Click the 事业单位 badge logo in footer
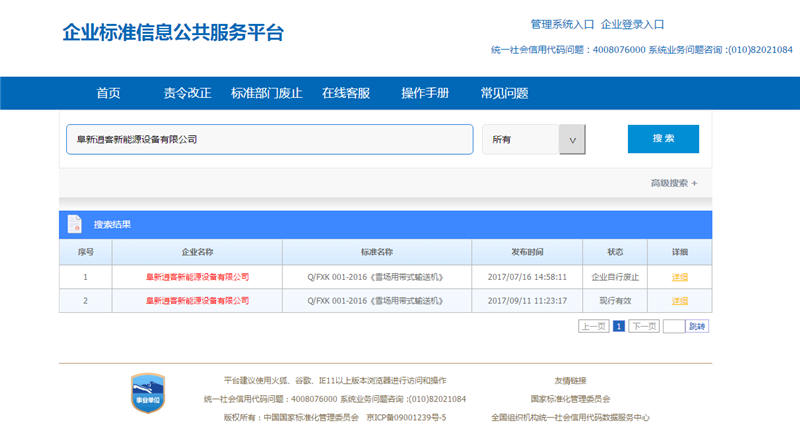Screen dimensions: 800x438 coord(148,395)
